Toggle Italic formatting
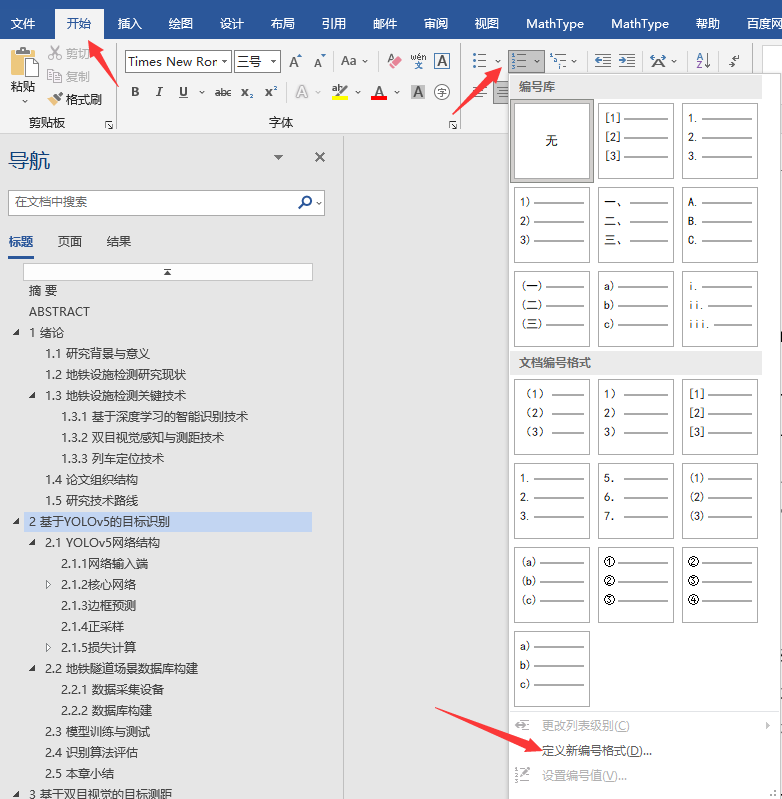Screen dimensions: 782x799 159,92
